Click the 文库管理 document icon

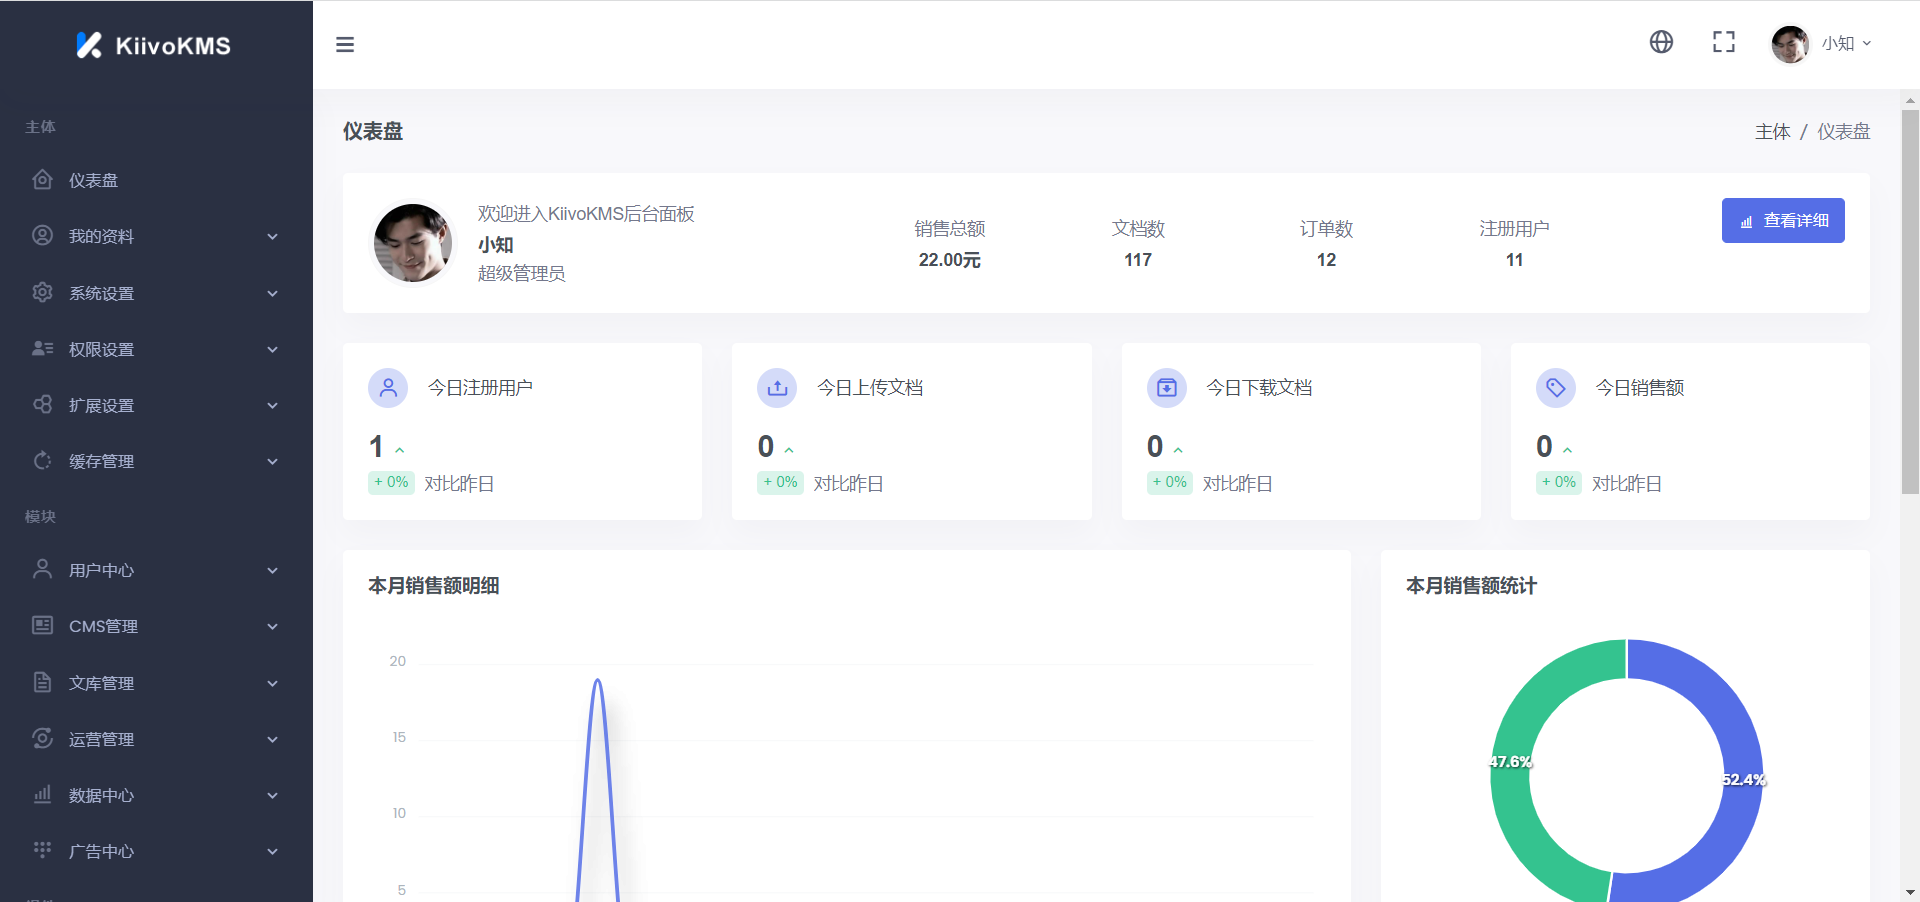coord(42,682)
